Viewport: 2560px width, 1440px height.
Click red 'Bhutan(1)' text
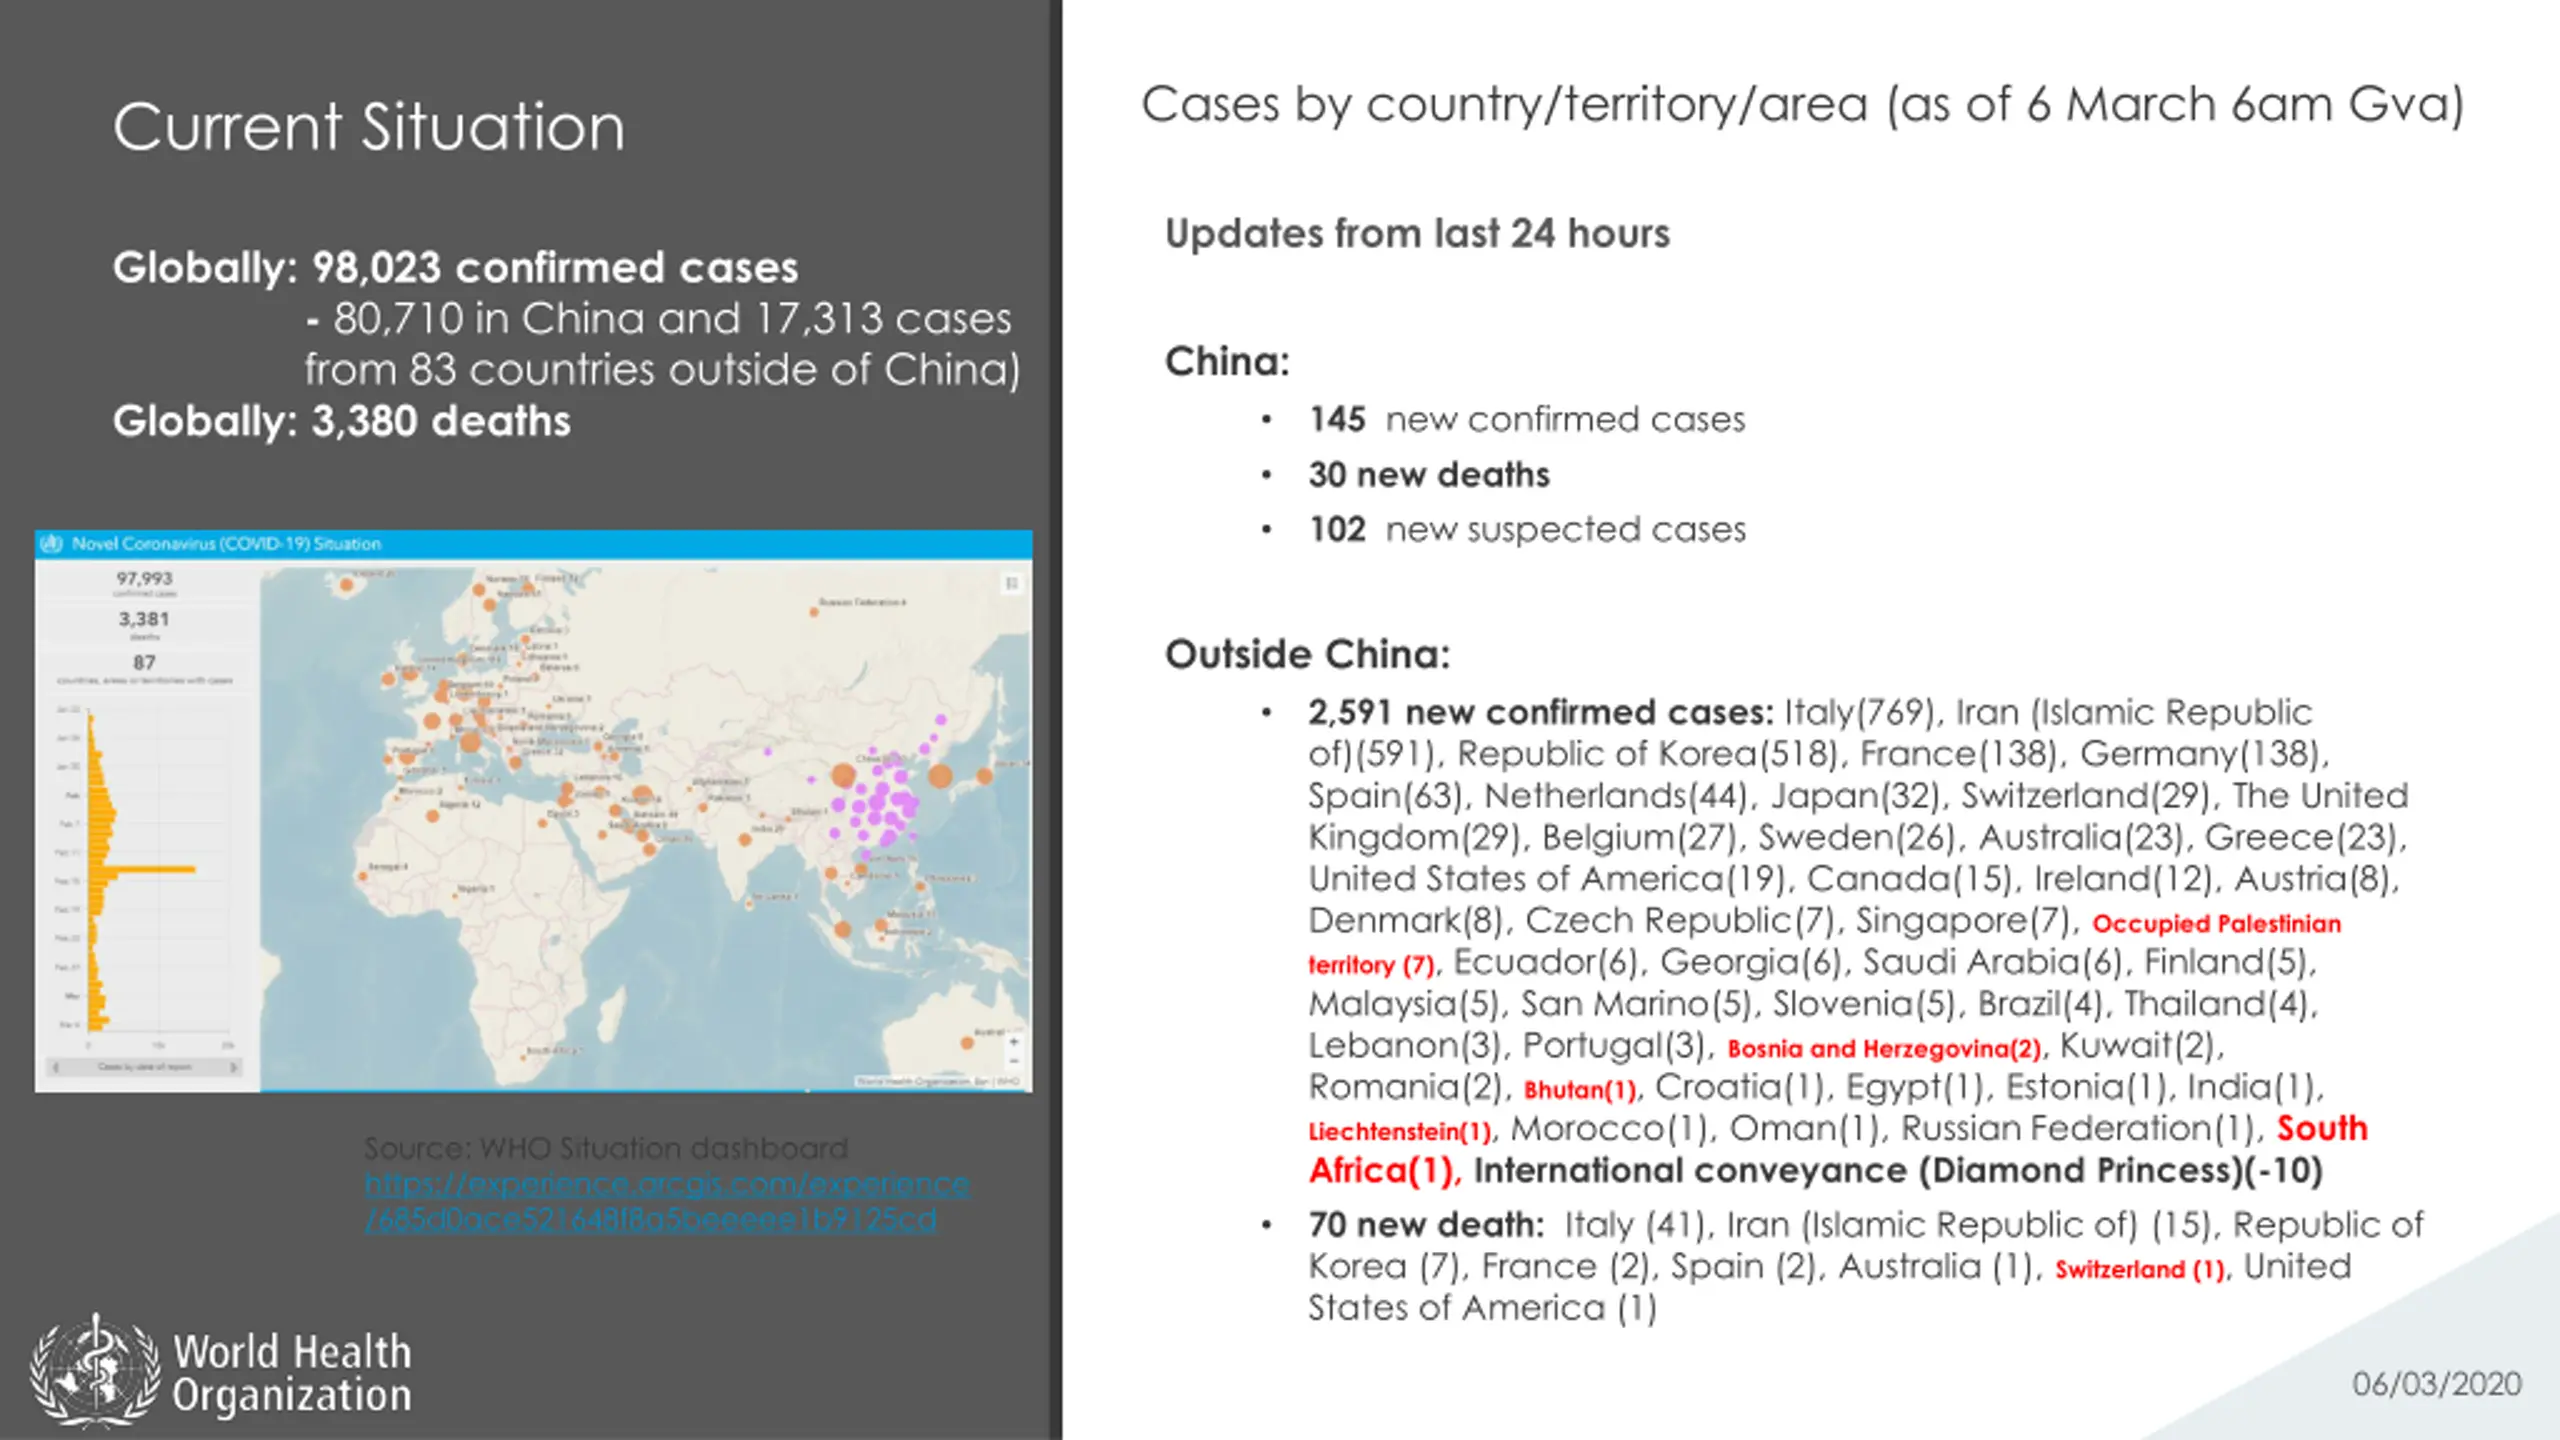[1580, 1090]
